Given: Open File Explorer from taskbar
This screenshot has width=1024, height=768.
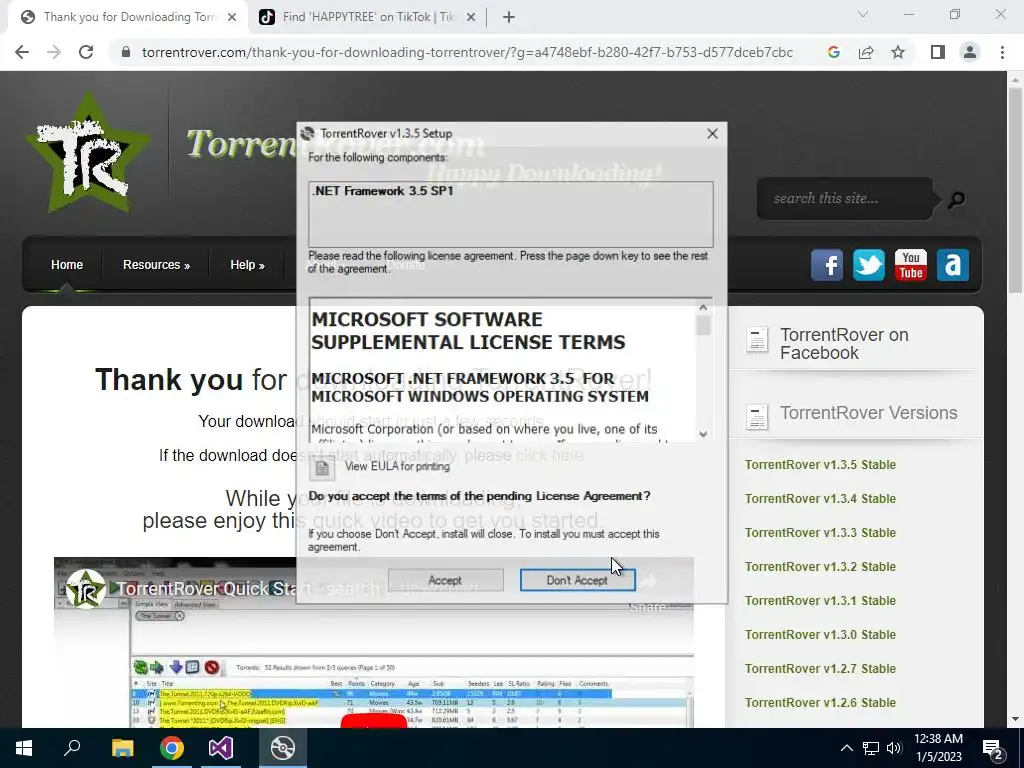Looking at the screenshot, I should [x=122, y=748].
